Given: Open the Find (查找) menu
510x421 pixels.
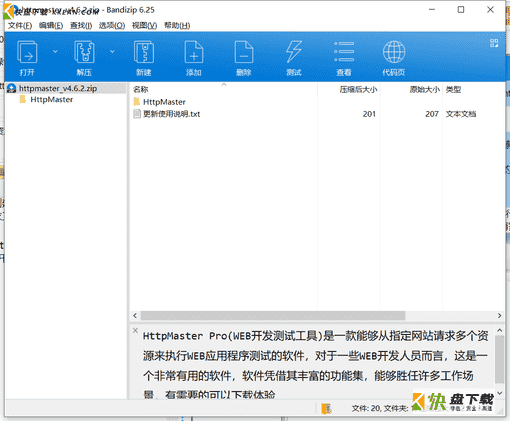Looking at the screenshot, I should [x=81, y=25].
